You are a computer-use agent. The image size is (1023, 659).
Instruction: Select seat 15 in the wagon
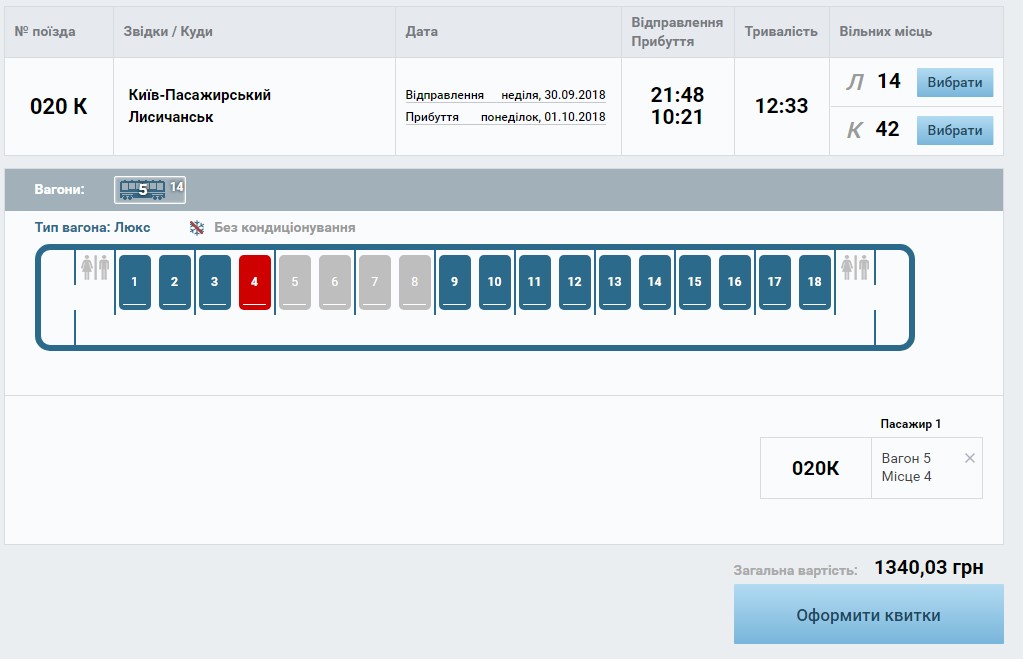pos(694,282)
